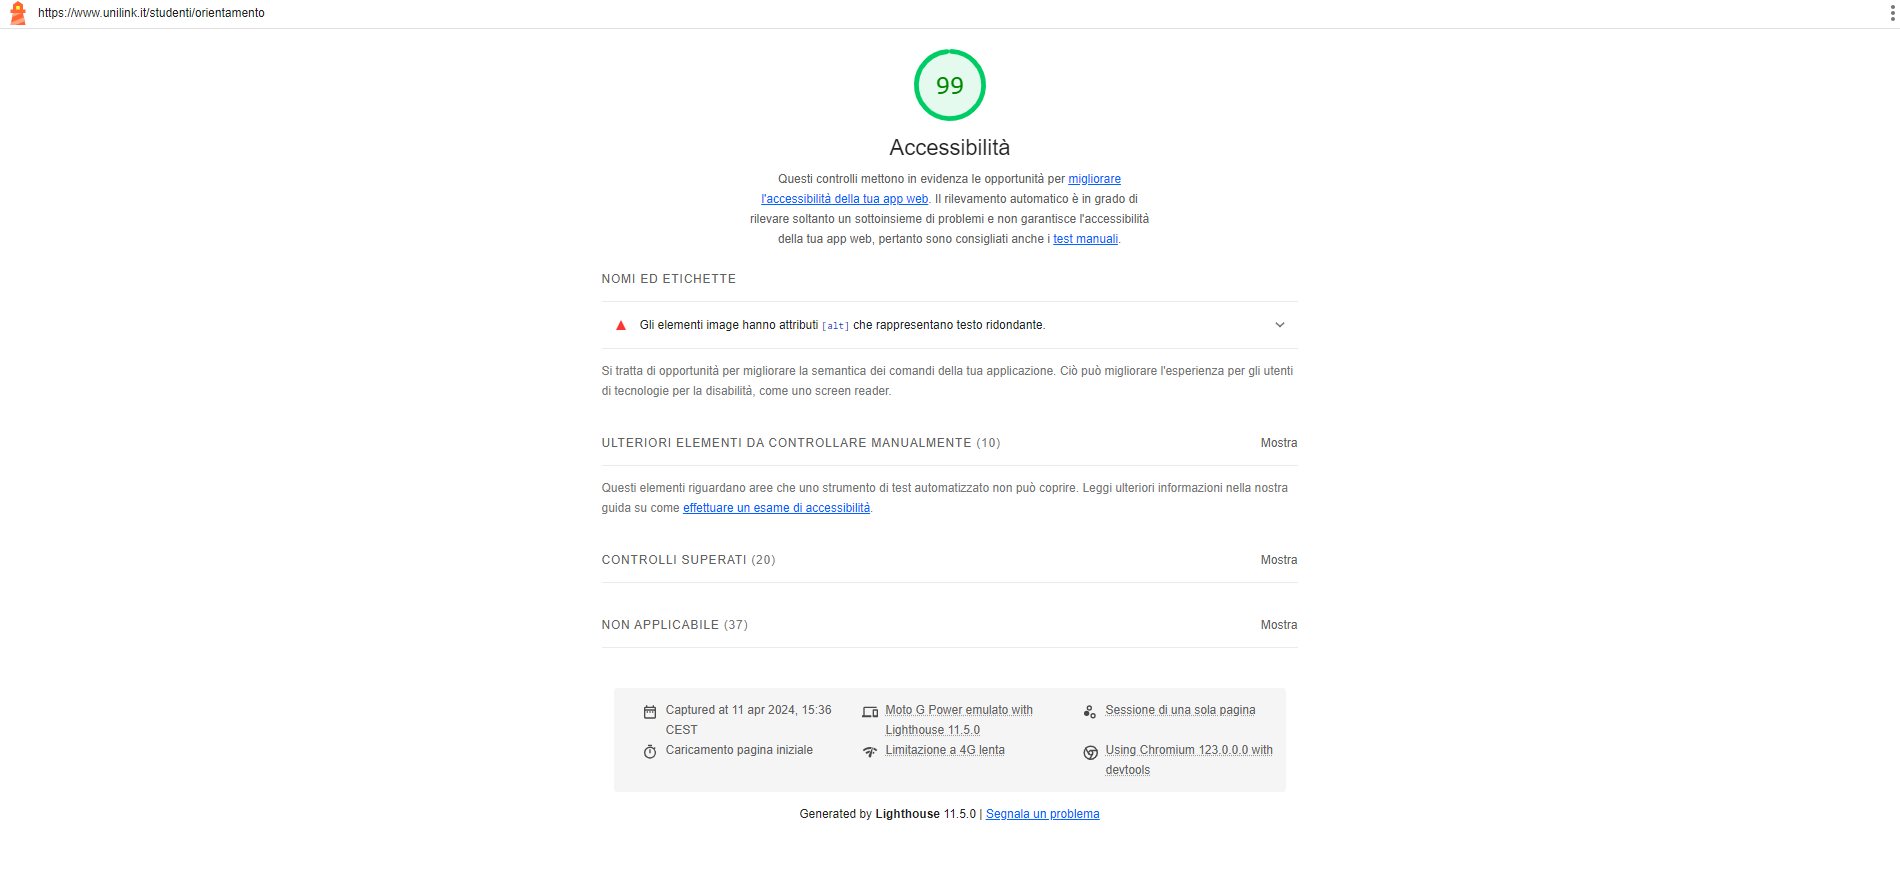Open the test manuali link

(x=1085, y=239)
